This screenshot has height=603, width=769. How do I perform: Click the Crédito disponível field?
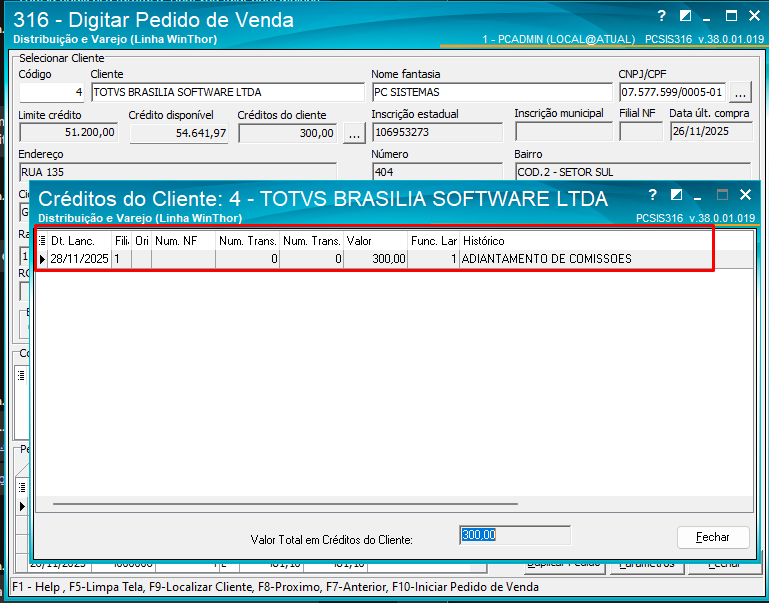tap(179, 133)
